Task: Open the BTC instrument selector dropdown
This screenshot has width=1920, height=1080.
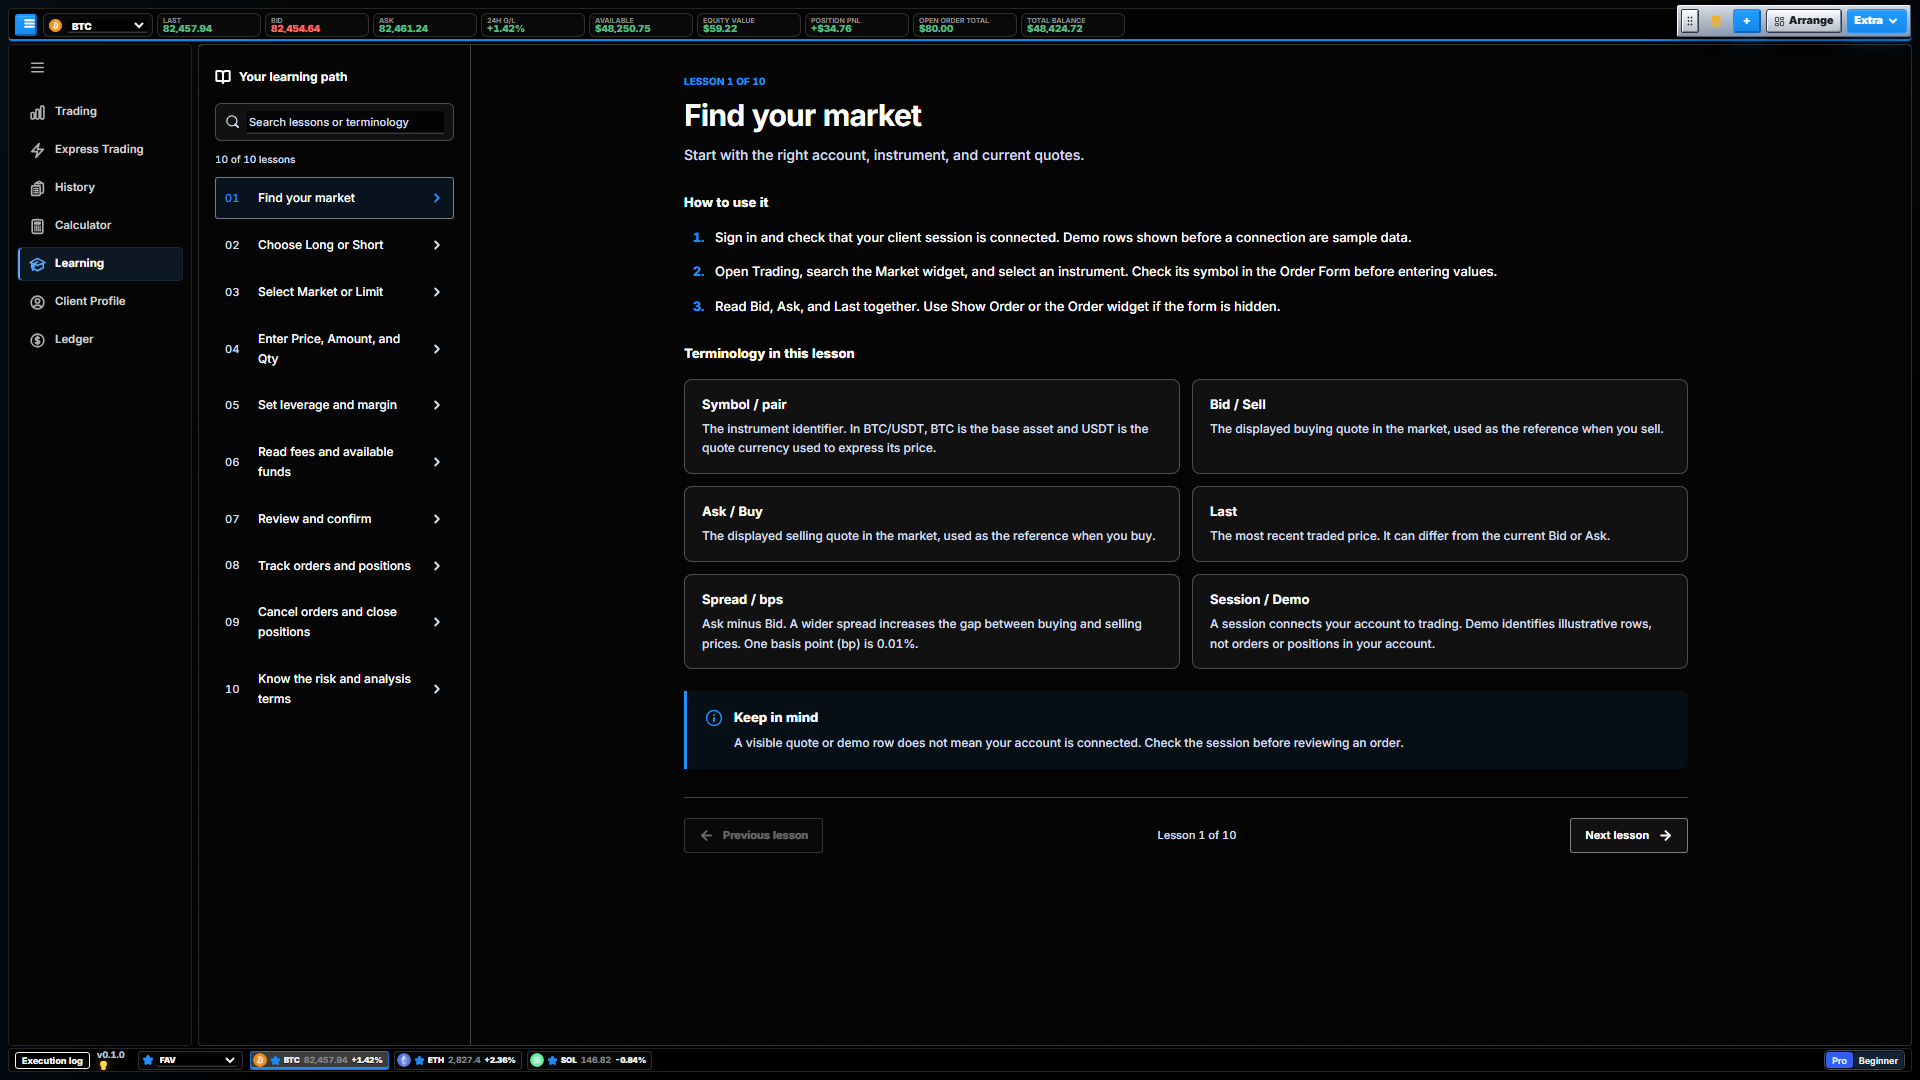Action: click(x=98, y=25)
